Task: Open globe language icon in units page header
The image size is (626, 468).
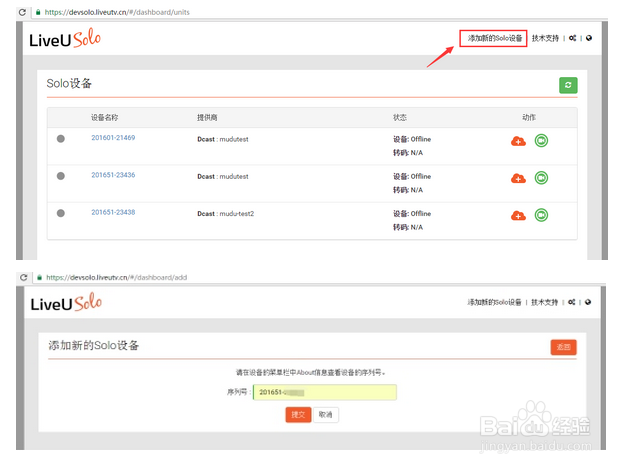Action: [589, 38]
